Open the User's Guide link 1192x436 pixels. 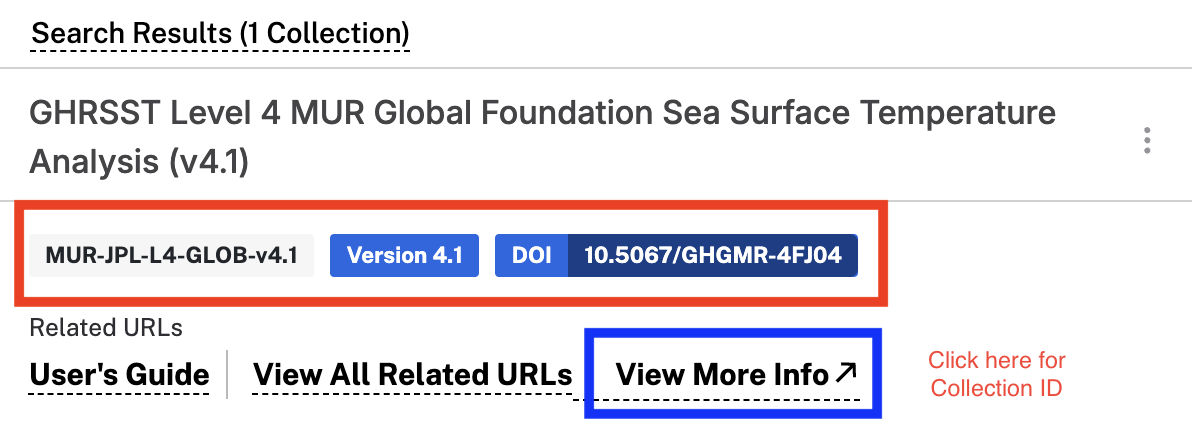coord(119,374)
